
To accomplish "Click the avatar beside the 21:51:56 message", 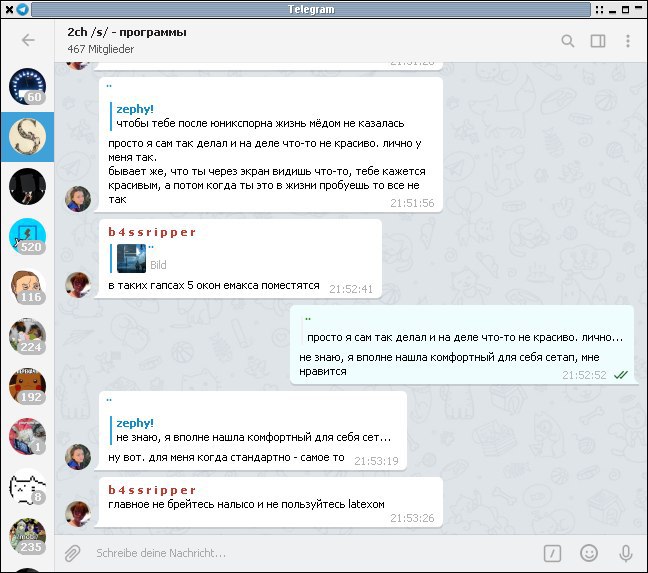I will point(78,199).
